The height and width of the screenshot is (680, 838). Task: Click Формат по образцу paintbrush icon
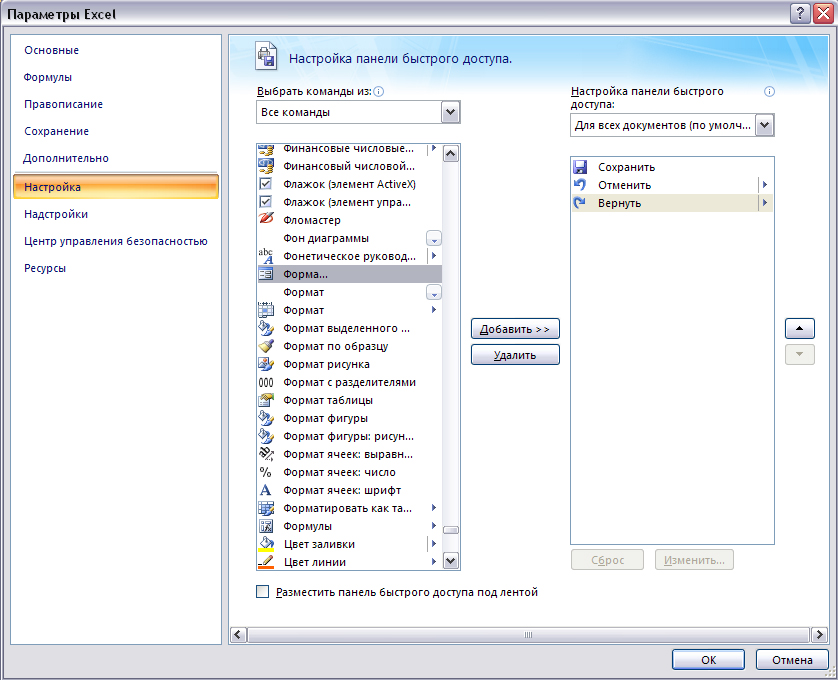pos(266,346)
